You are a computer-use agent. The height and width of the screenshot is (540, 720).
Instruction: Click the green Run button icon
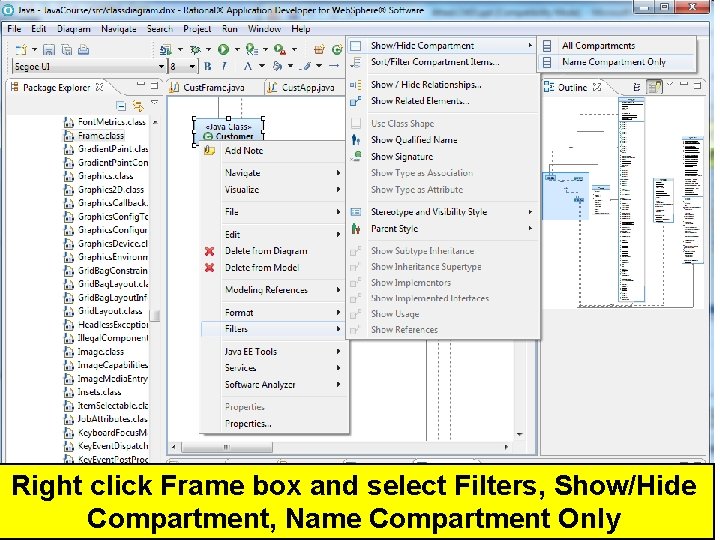[x=224, y=49]
